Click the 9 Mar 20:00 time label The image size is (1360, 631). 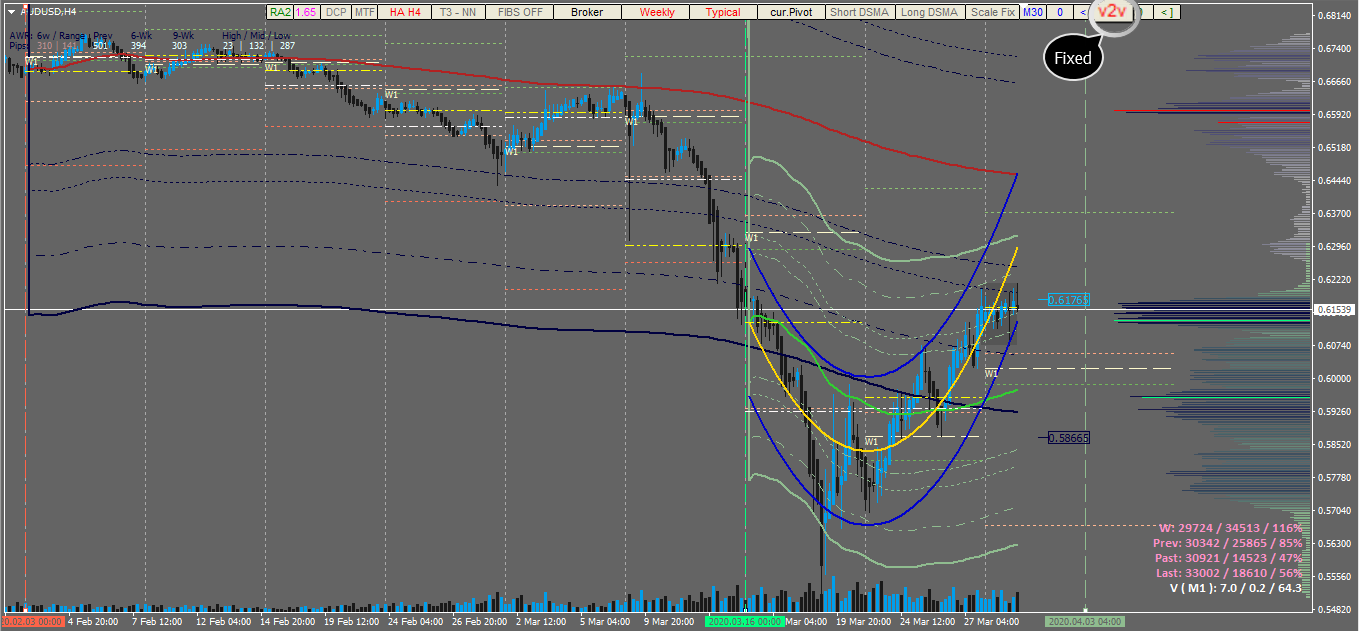(667, 621)
